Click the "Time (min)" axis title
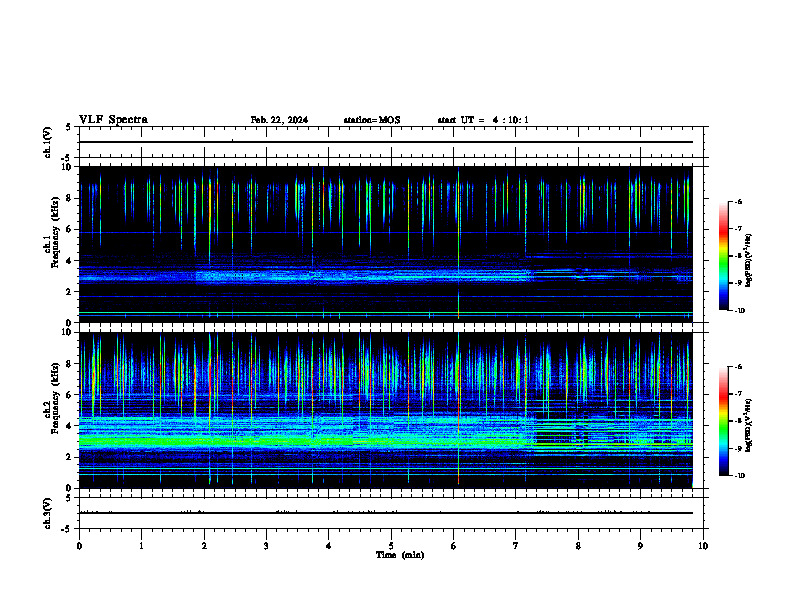The width and height of the screenshot is (792, 612). point(400,555)
